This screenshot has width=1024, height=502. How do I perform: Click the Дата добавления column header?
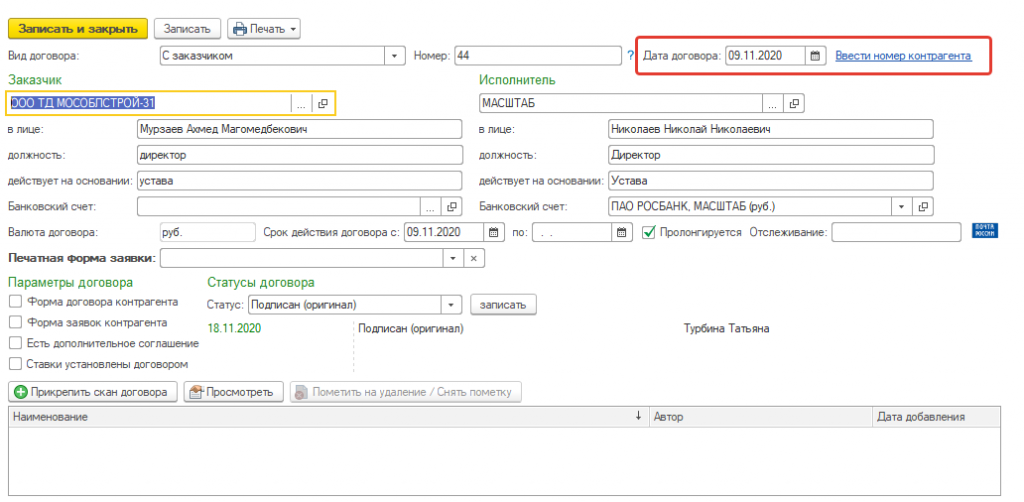(x=936, y=416)
